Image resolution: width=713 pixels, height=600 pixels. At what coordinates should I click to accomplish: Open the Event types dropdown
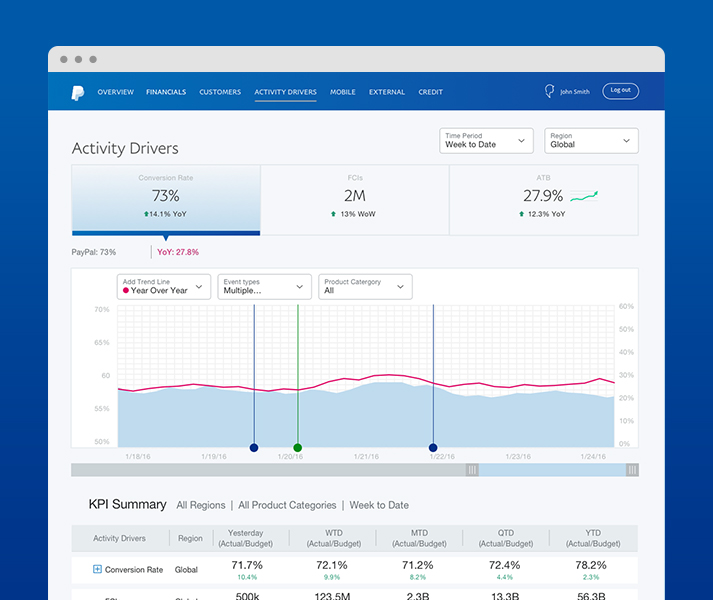pyautogui.click(x=264, y=287)
